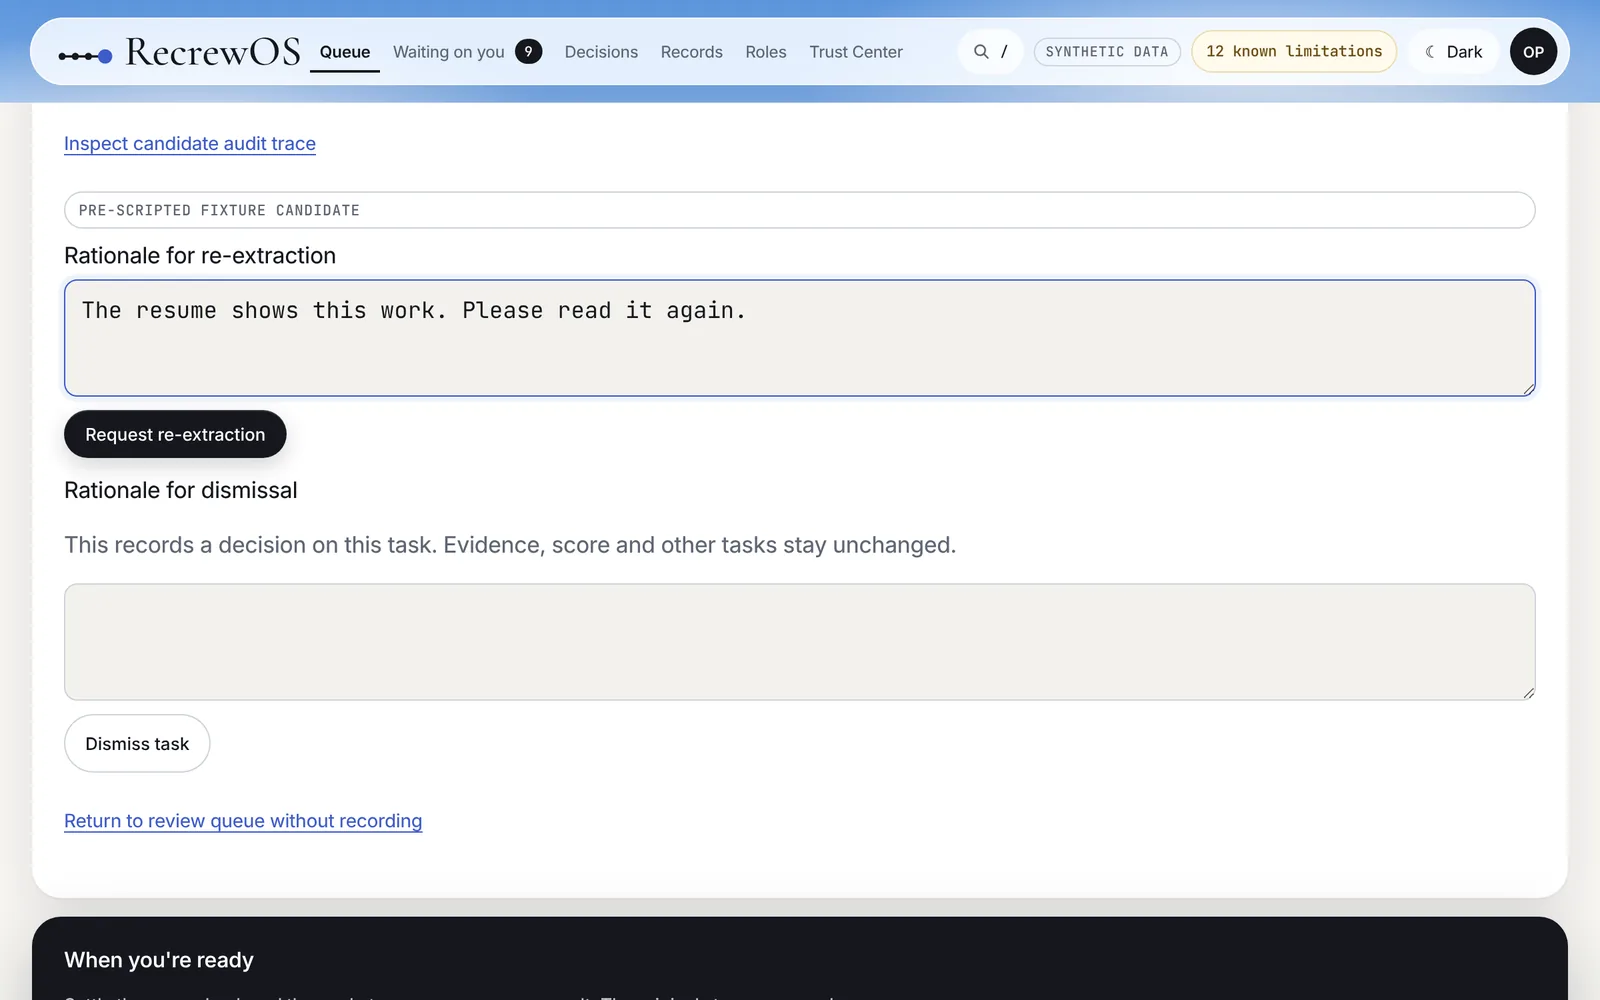View the 12 known limitations
Image resolution: width=1600 pixels, height=1000 pixels.
[x=1294, y=51]
